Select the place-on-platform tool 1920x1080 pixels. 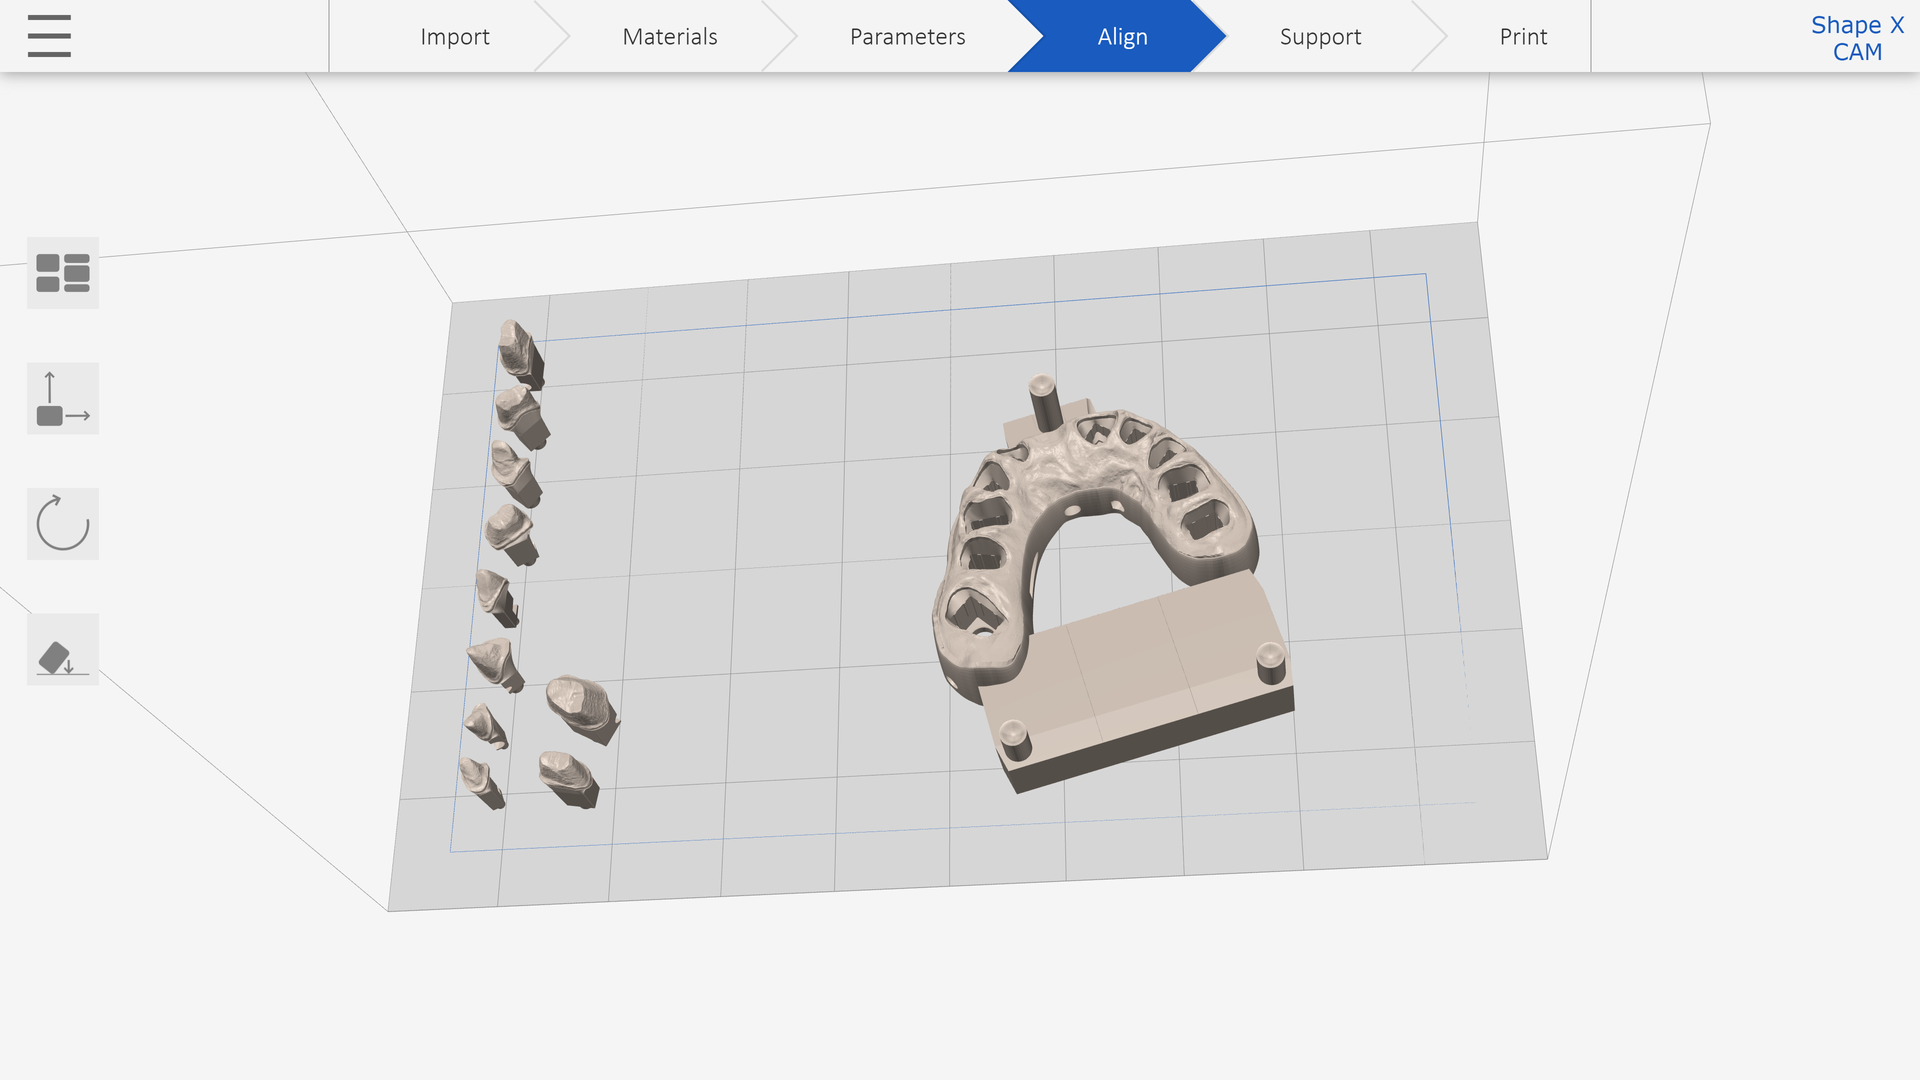63,650
